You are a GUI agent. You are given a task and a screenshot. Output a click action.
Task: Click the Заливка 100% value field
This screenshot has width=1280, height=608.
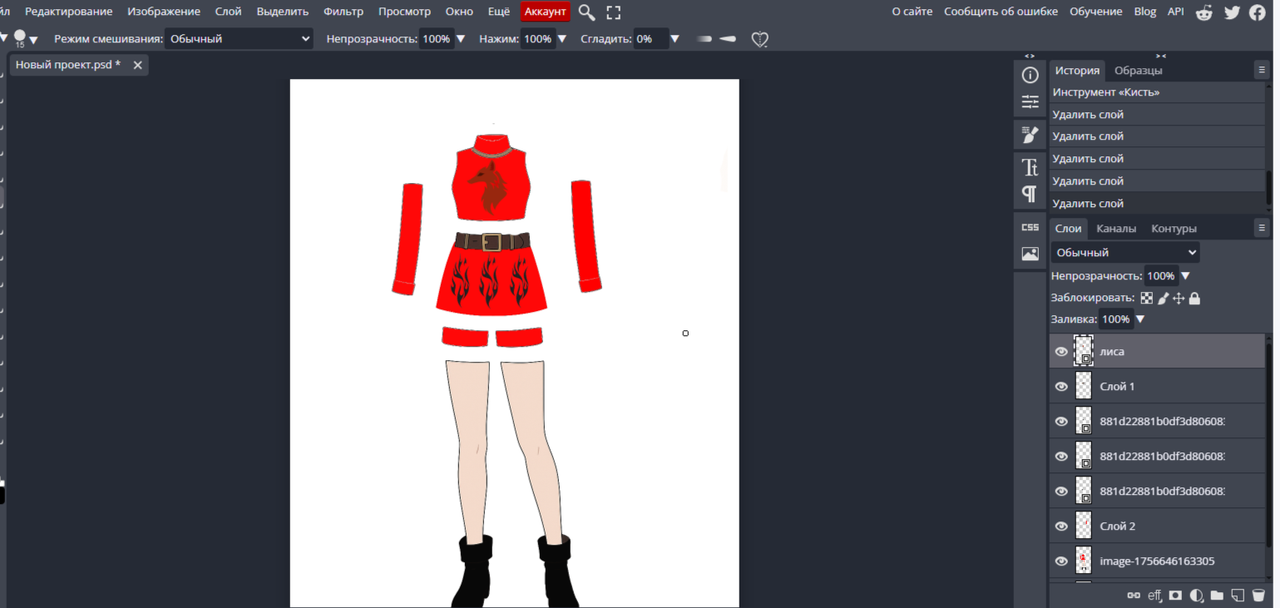1115,320
